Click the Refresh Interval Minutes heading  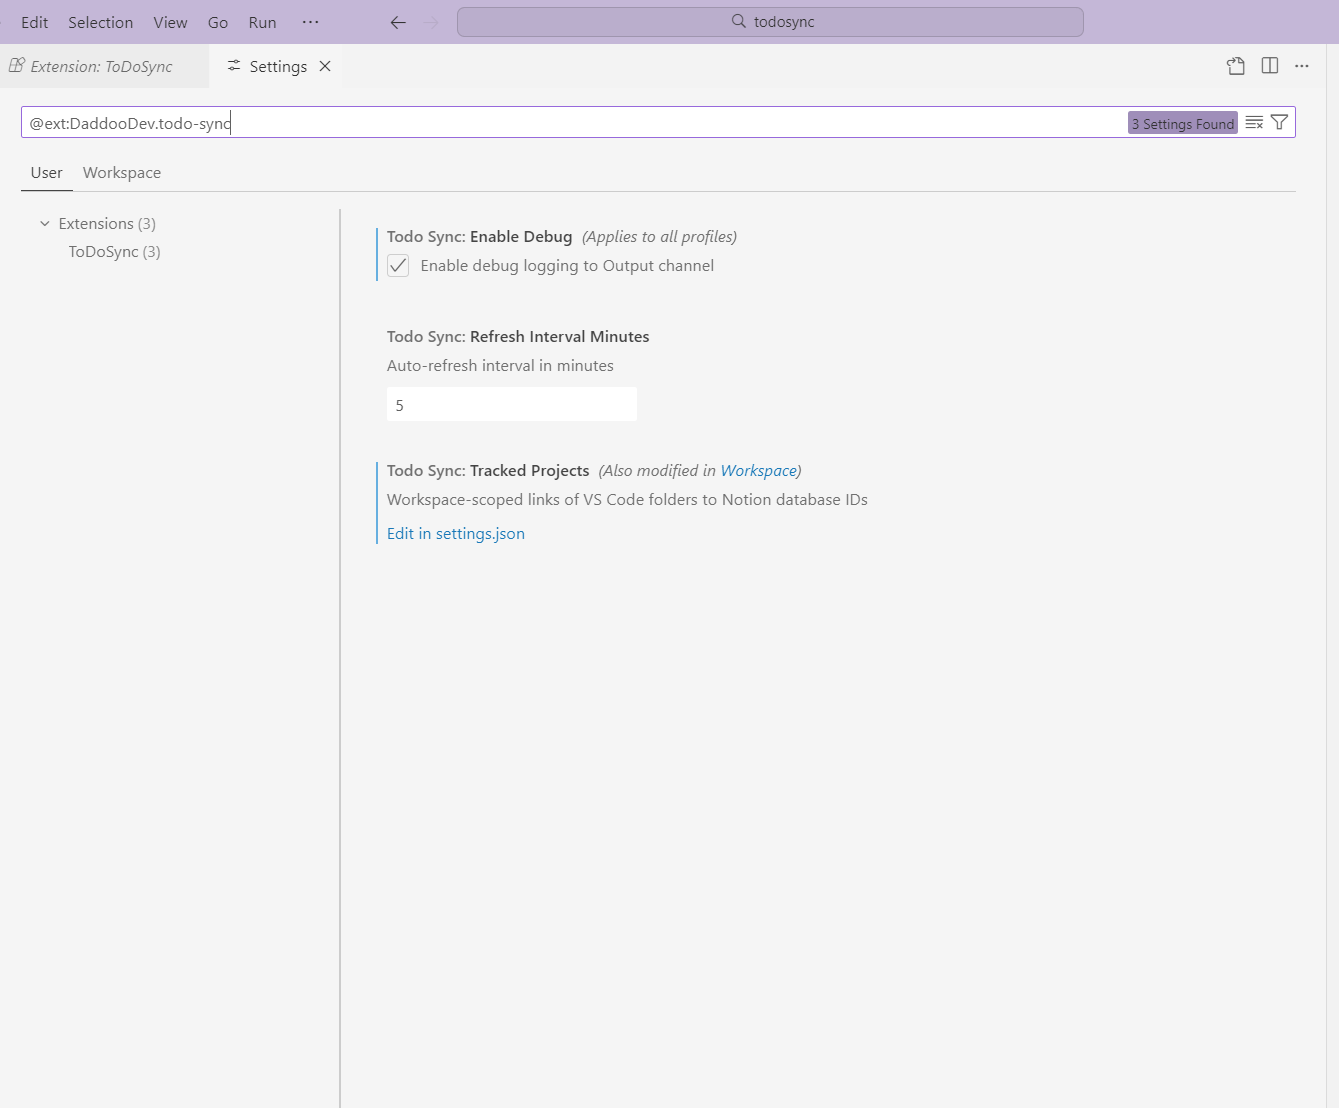tap(518, 336)
